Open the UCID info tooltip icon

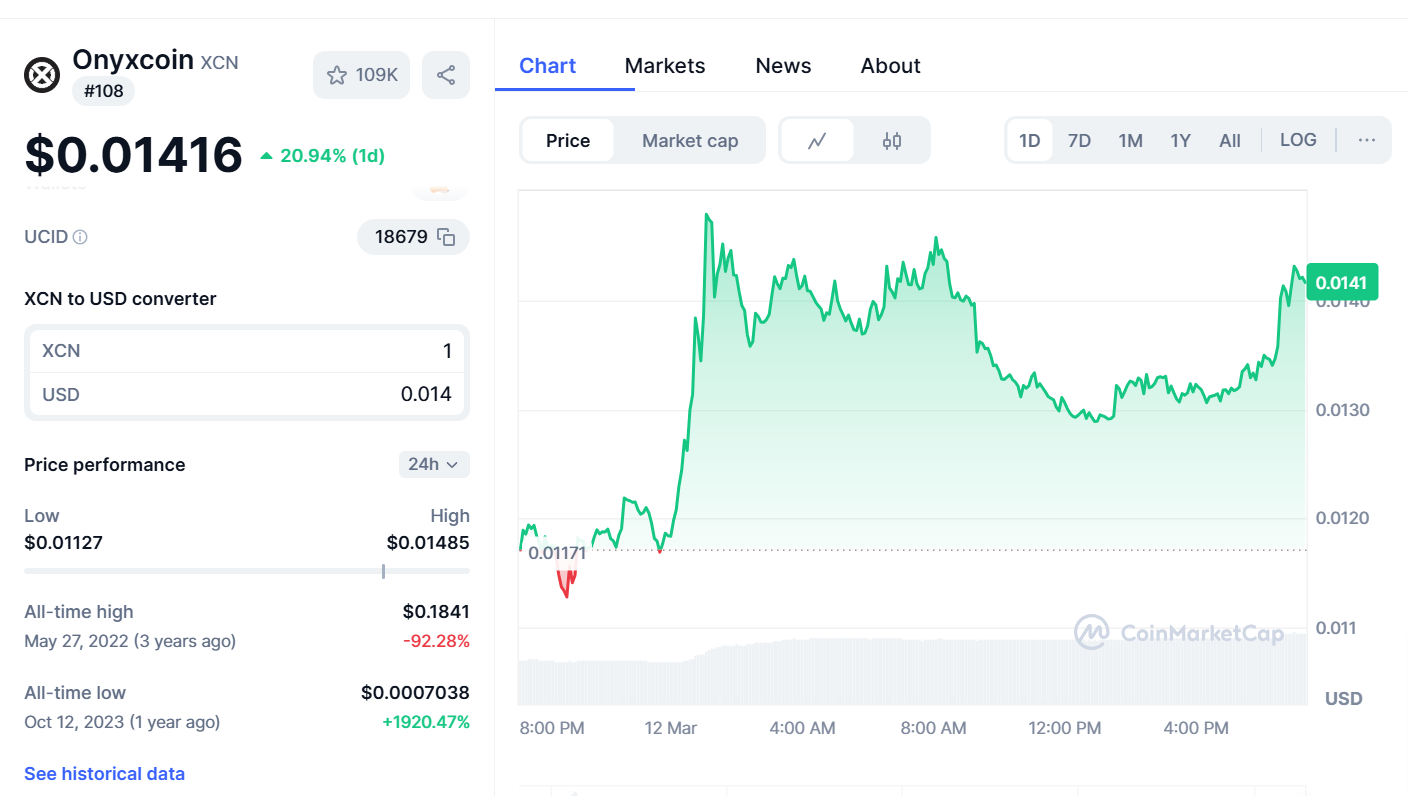click(x=80, y=236)
